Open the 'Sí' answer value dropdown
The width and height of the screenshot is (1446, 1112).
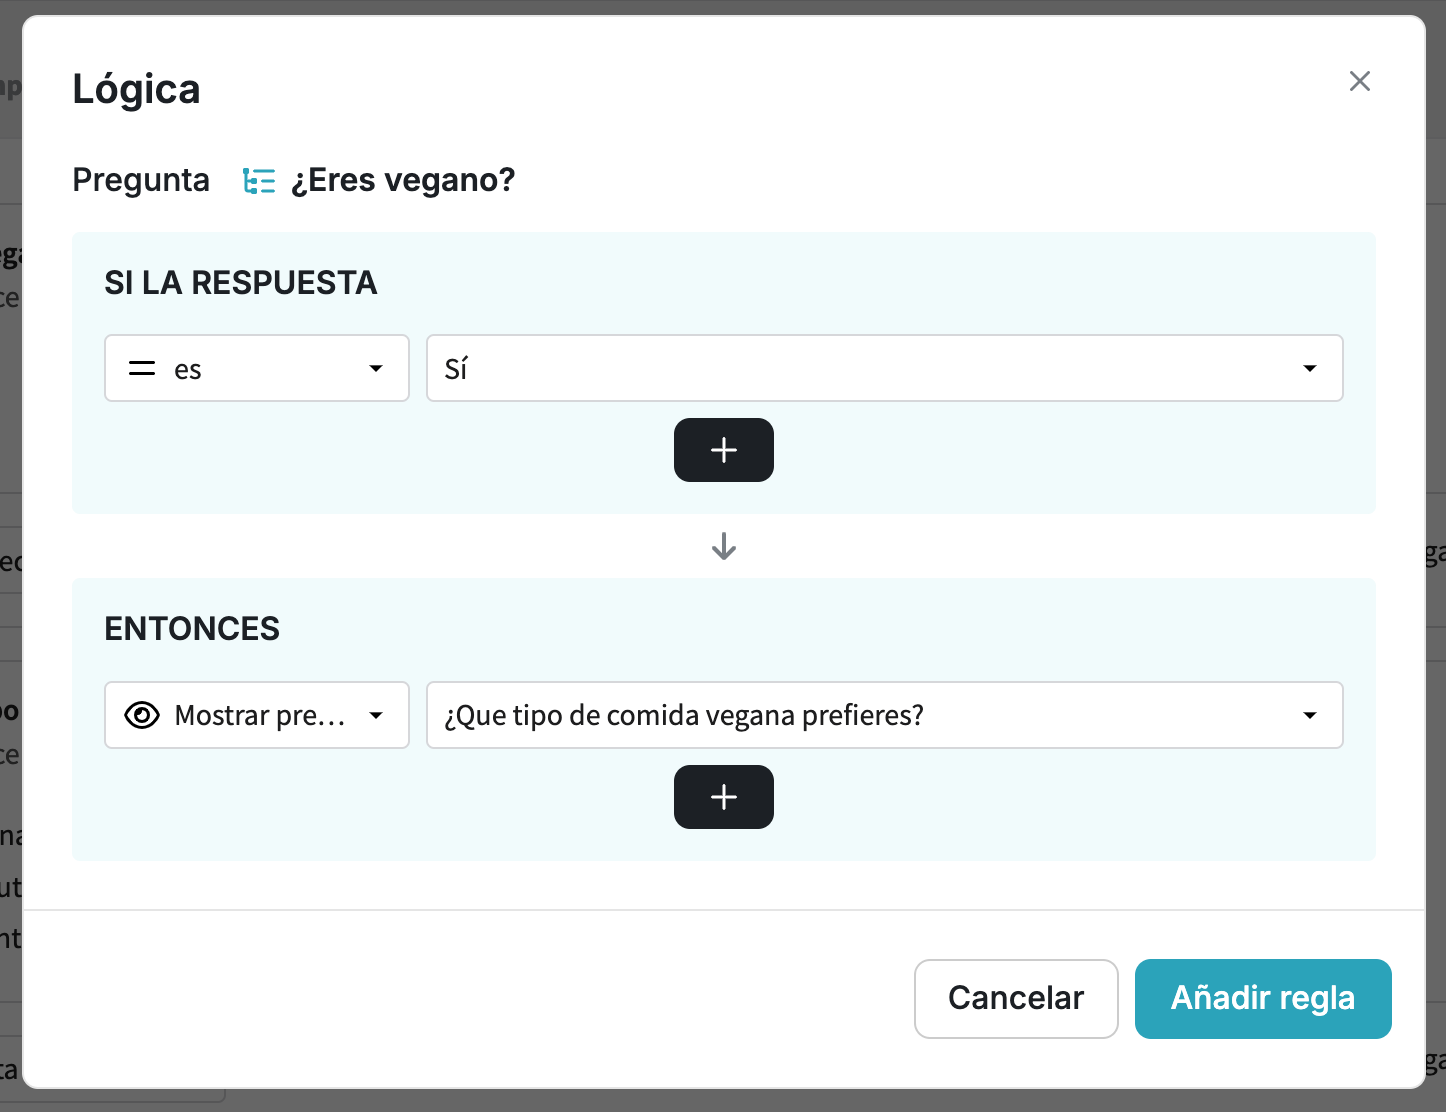[884, 369]
